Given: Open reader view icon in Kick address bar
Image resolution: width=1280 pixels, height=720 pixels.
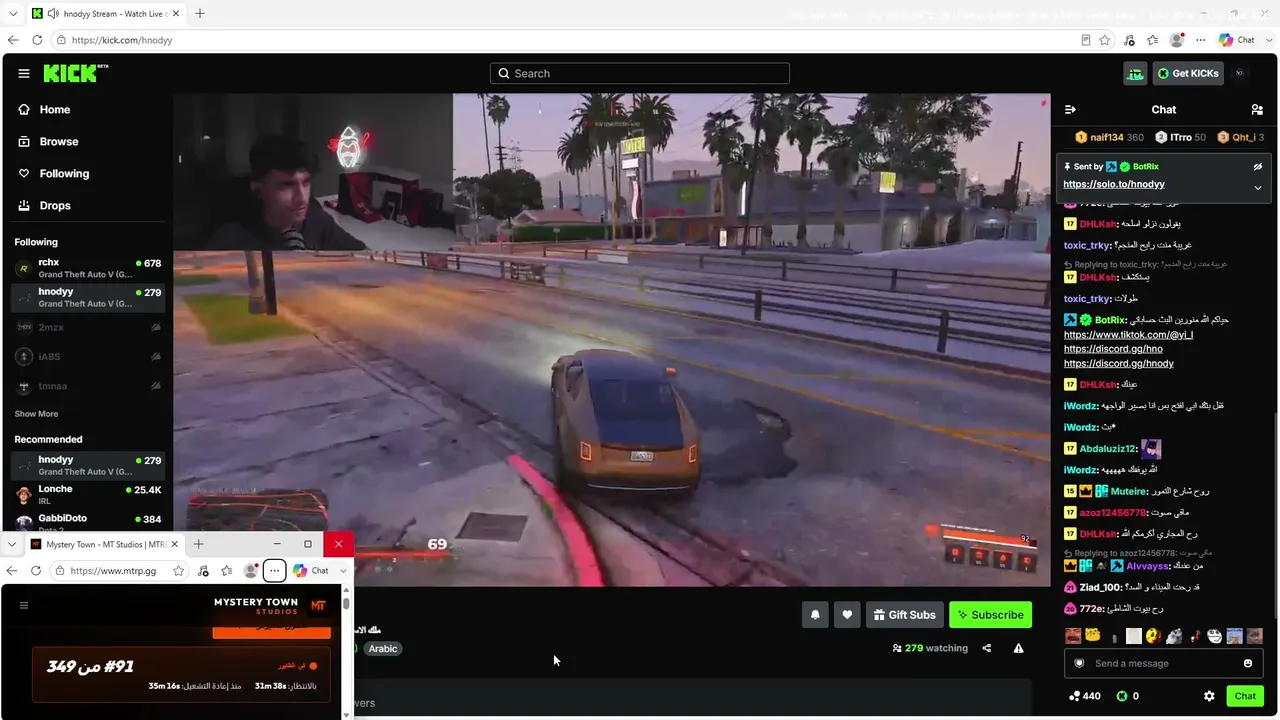Looking at the screenshot, I should (1086, 40).
